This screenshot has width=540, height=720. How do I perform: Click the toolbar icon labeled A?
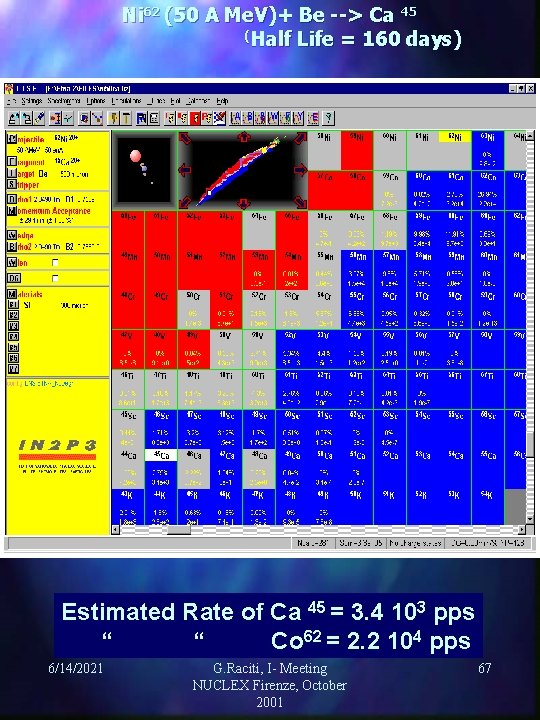tap(236, 118)
